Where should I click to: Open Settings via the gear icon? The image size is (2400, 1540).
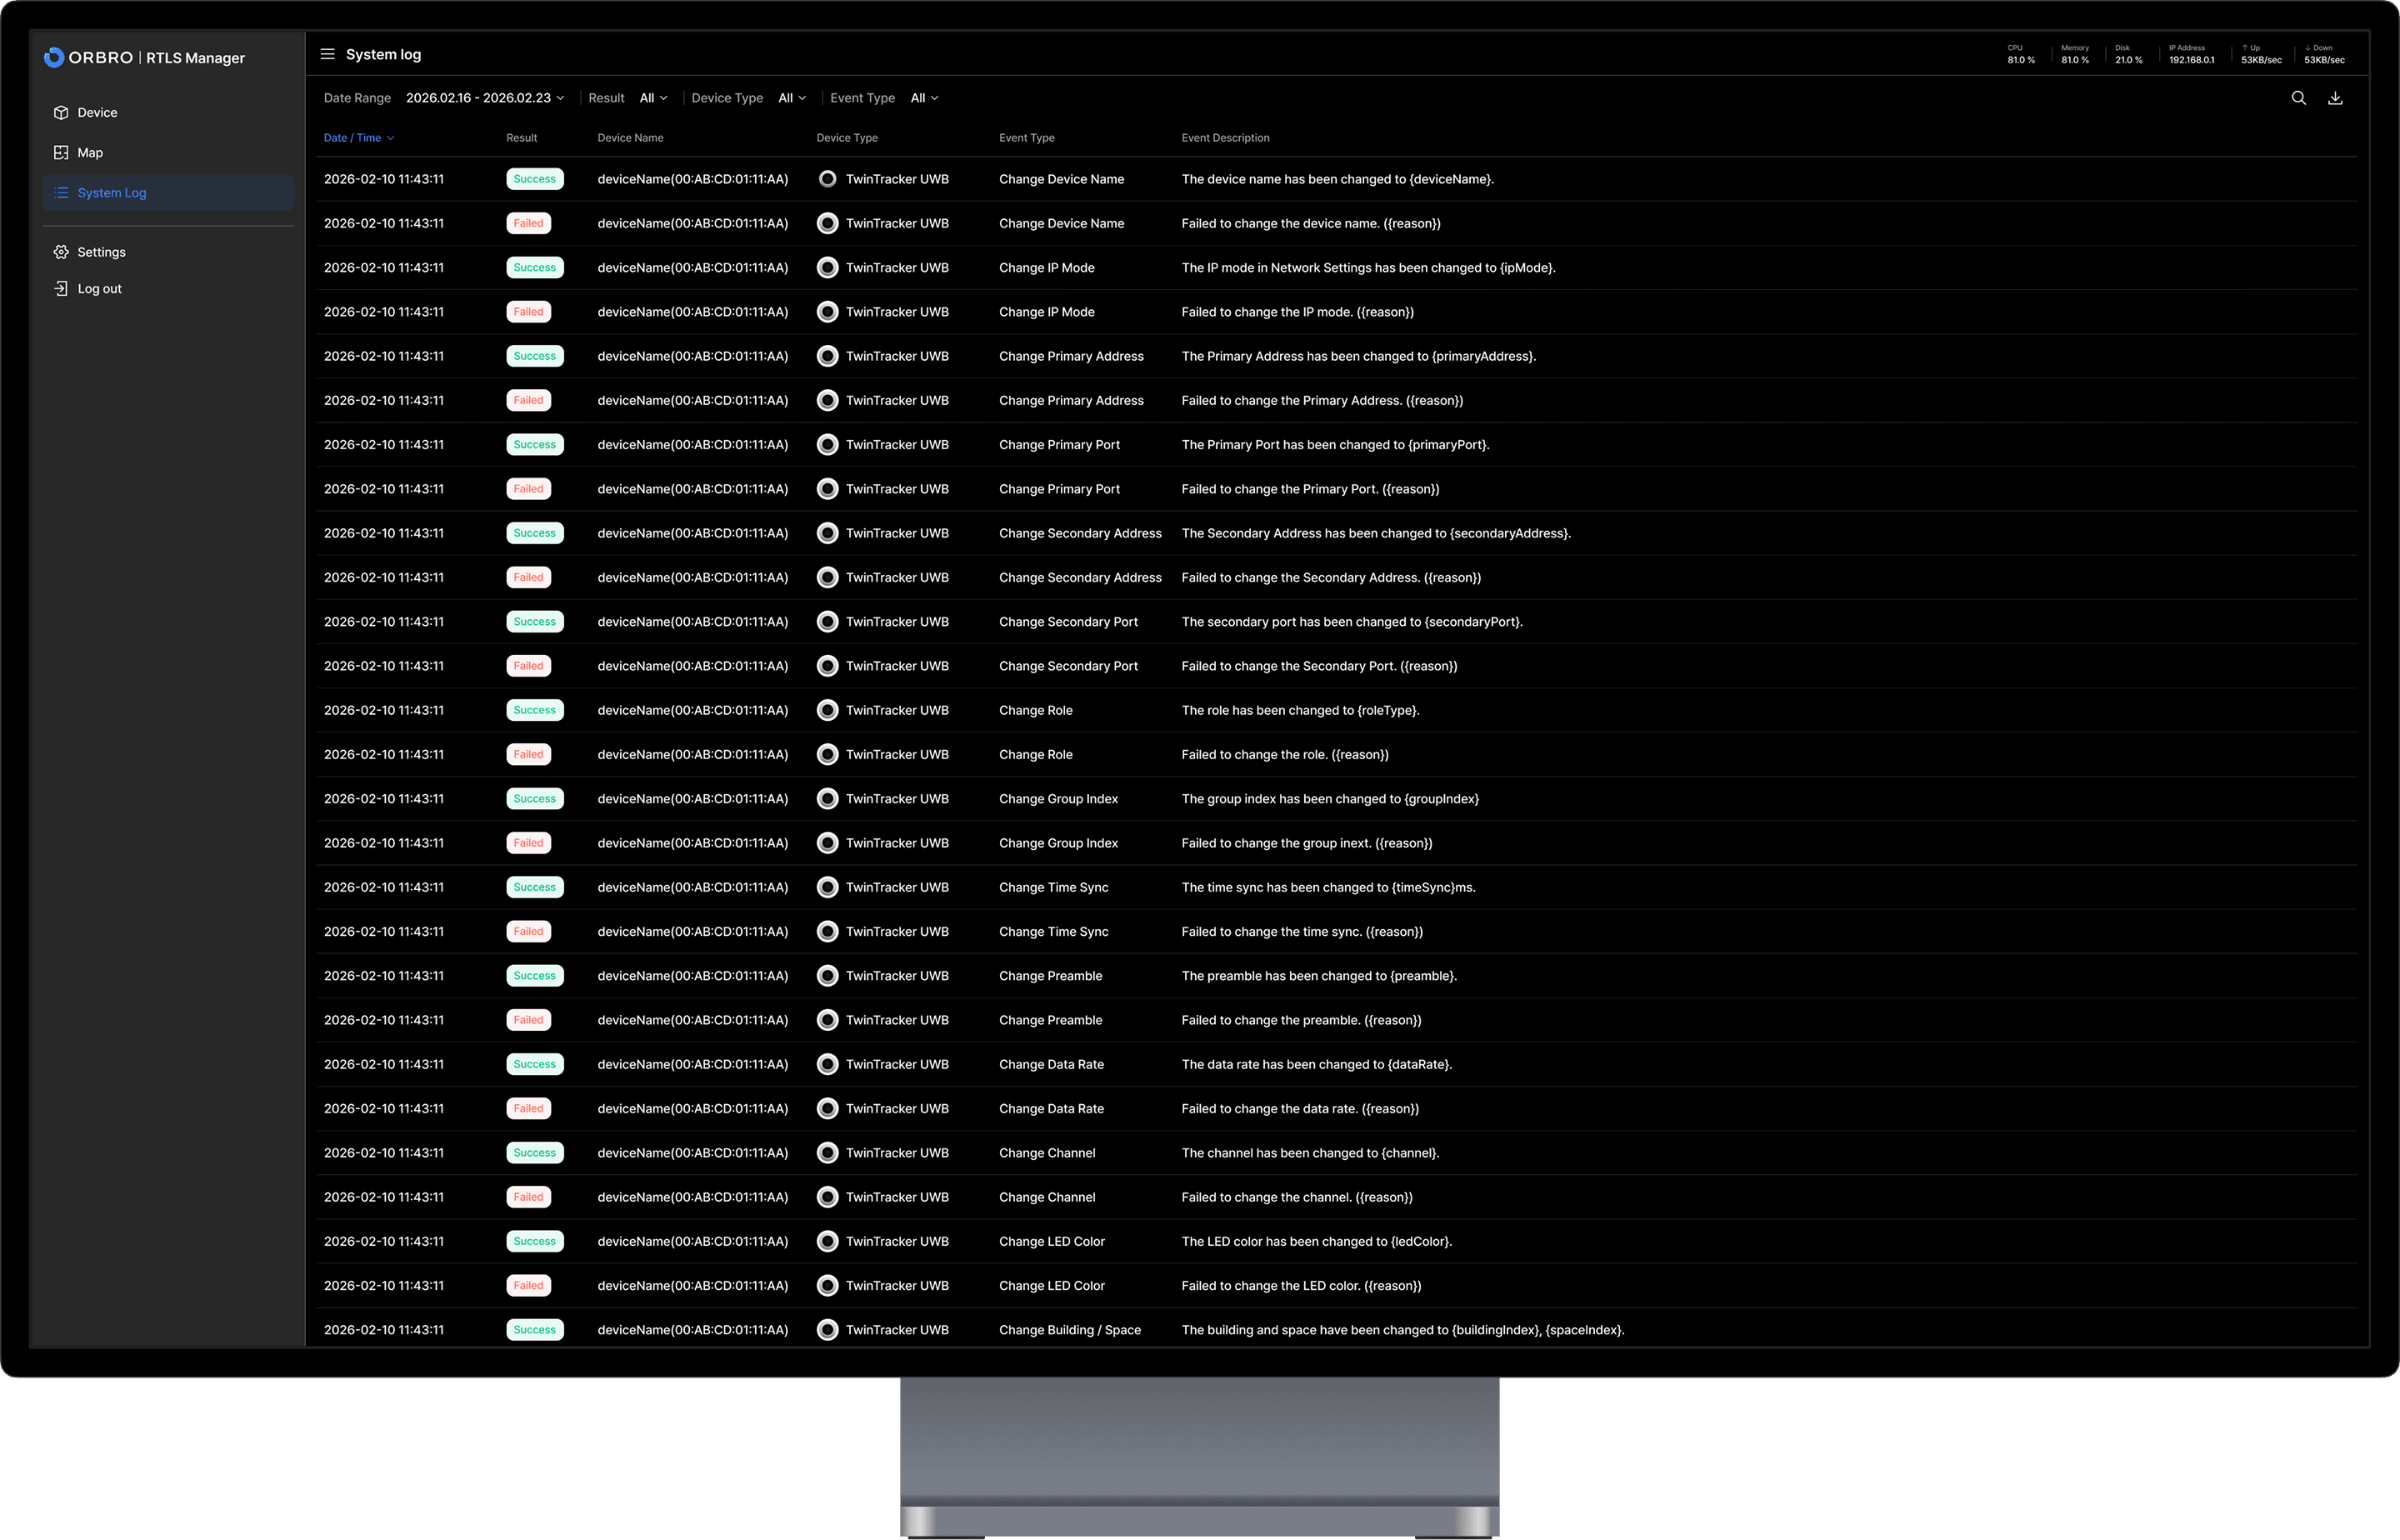pyautogui.click(x=61, y=251)
